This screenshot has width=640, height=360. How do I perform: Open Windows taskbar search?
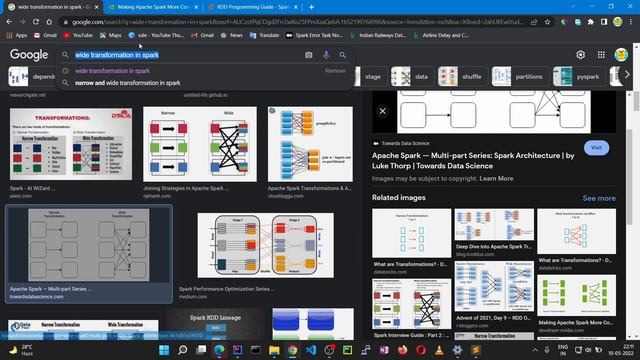tap(182, 350)
